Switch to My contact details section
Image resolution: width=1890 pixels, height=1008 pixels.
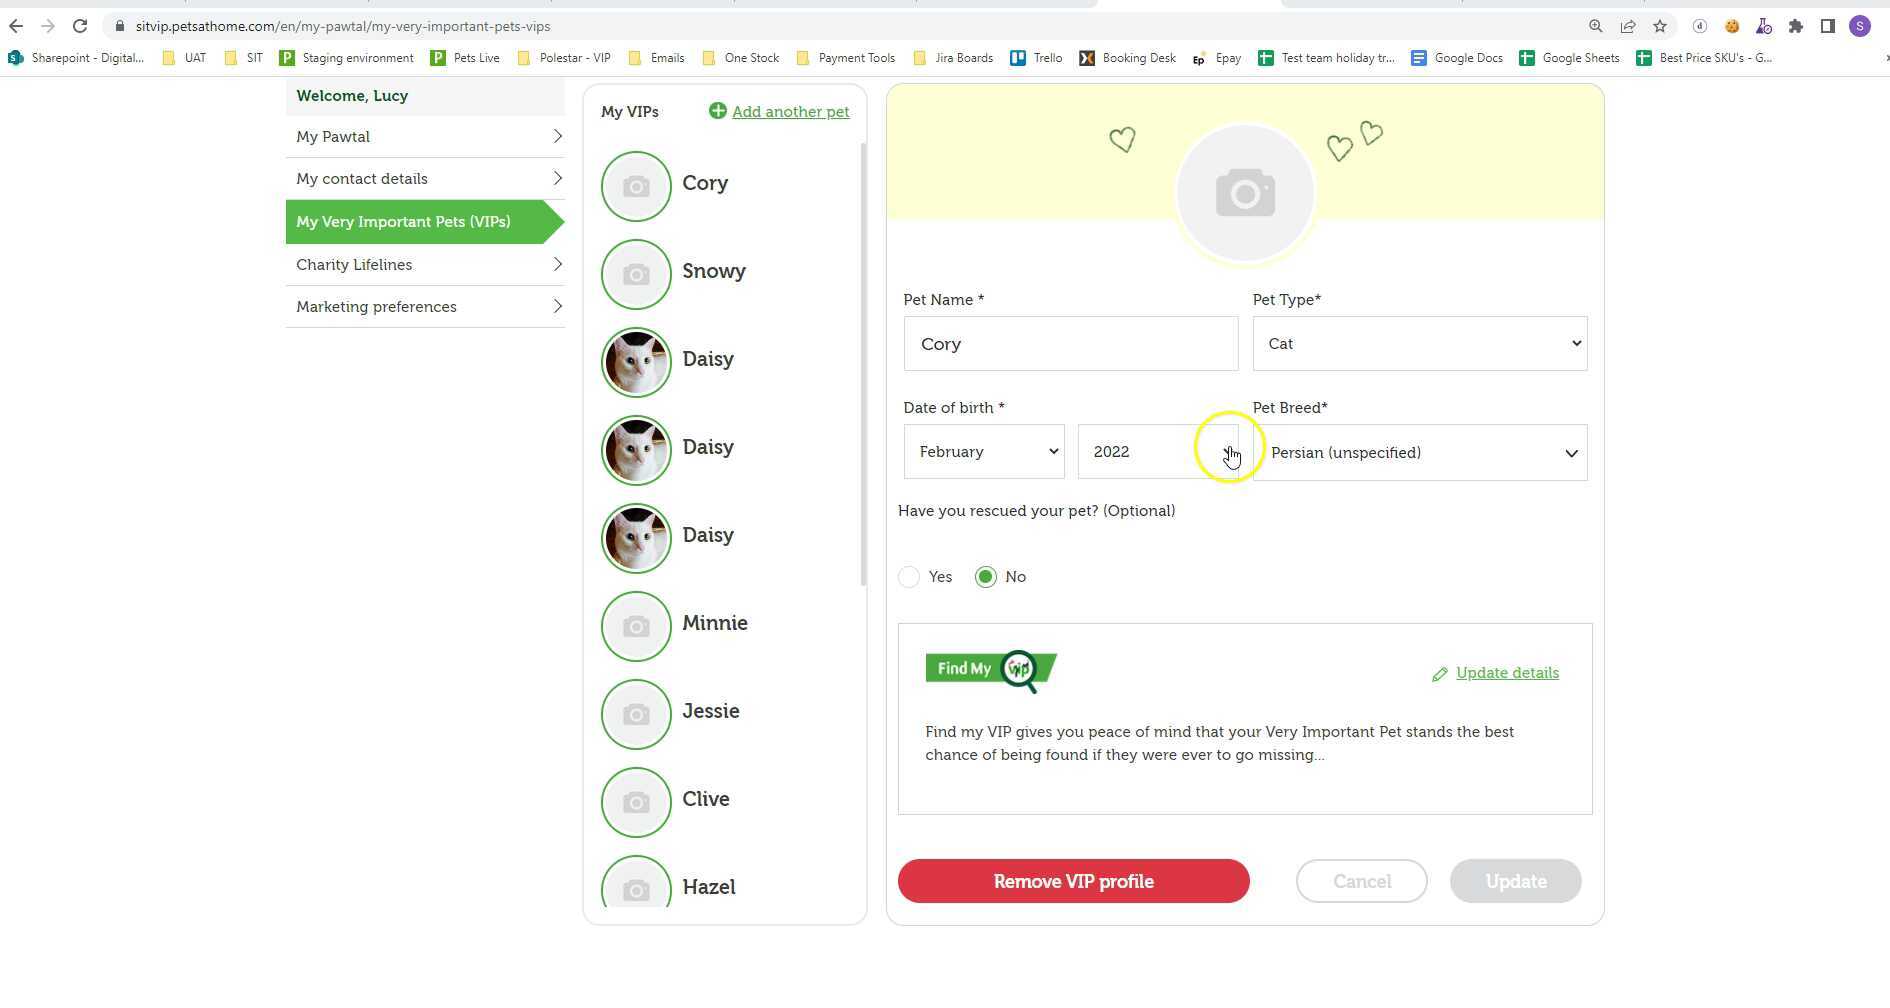[x=425, y=178]
